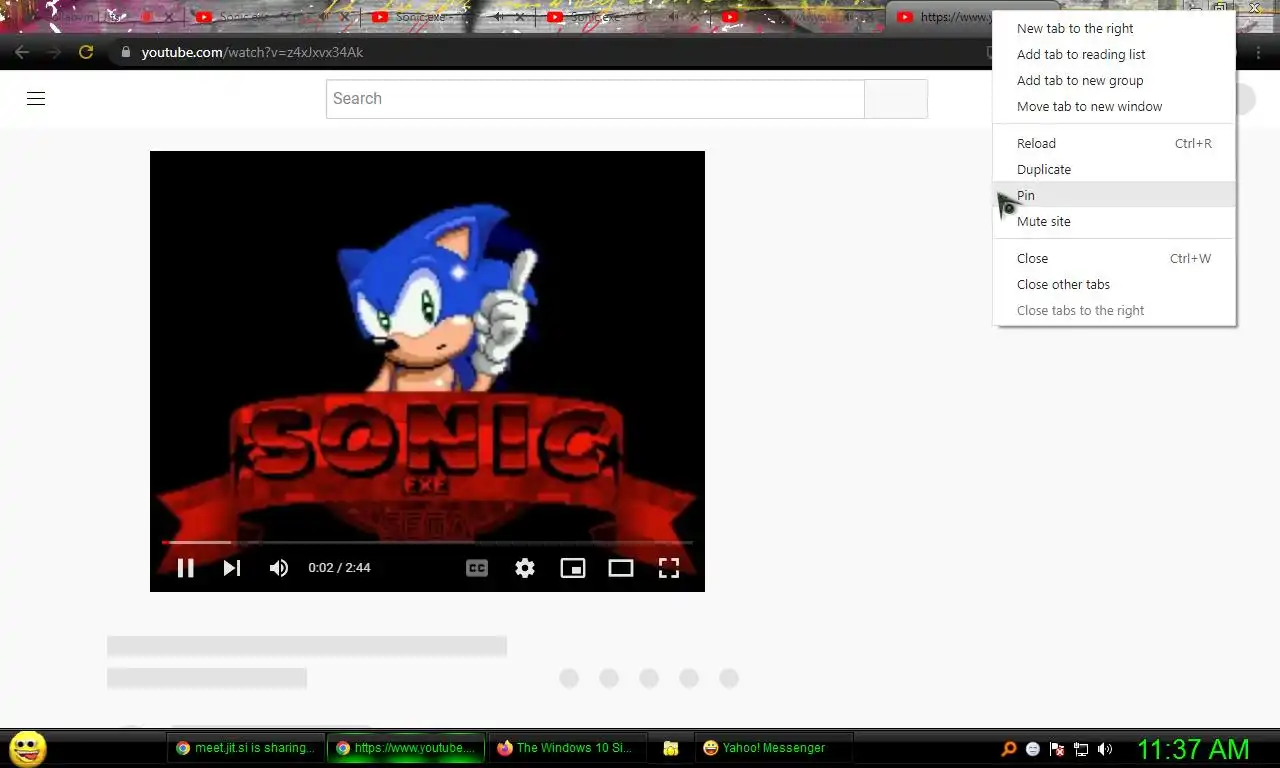Reload the page from the address bar
Screen dimensions: 1280x768
click(x=86, y=52)
